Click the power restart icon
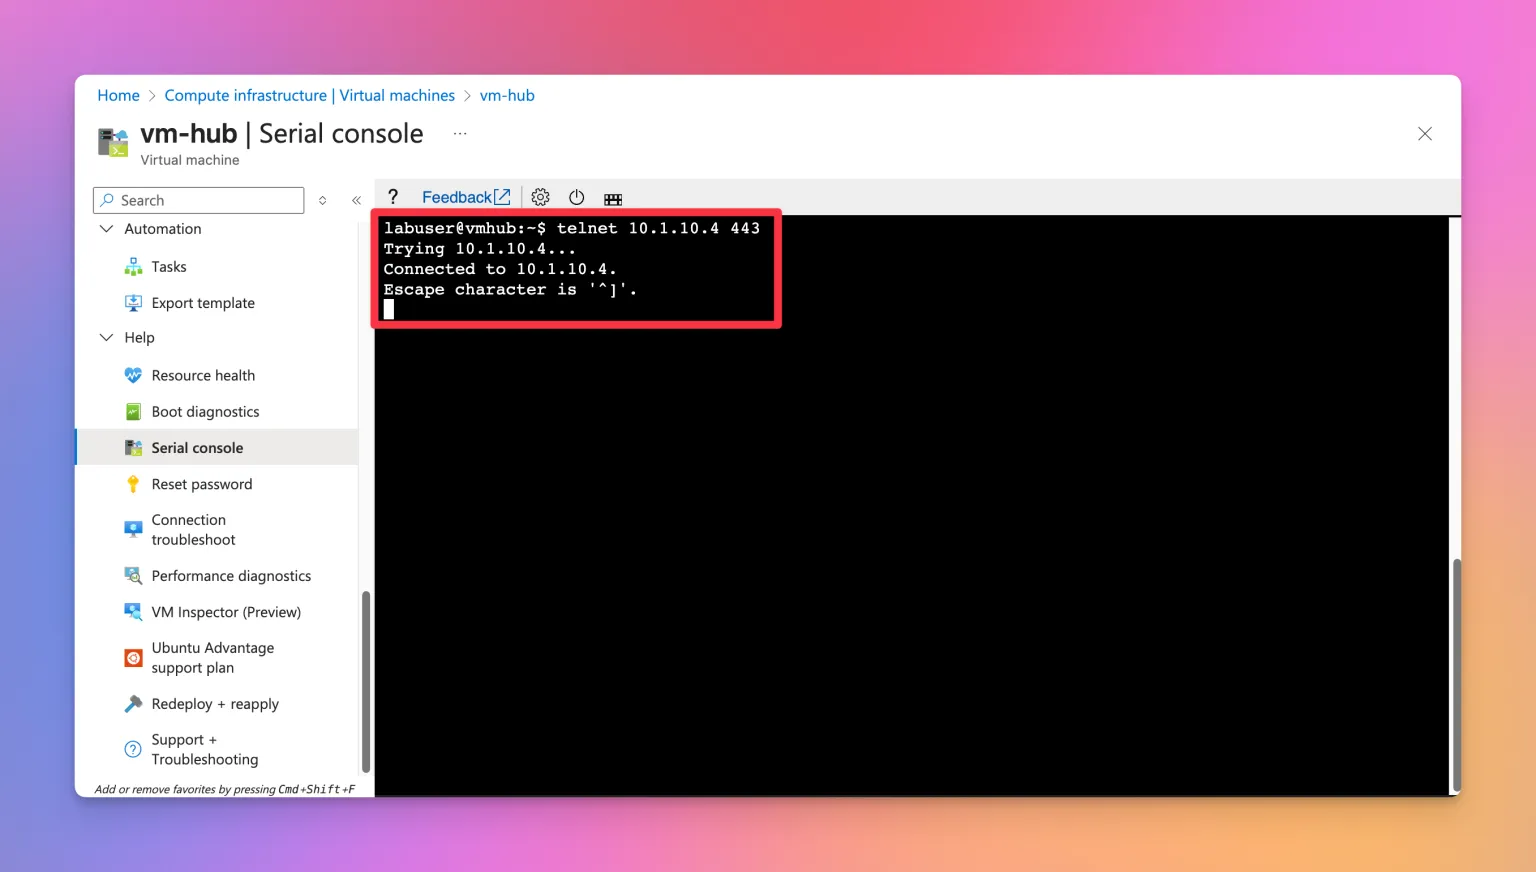The image size is (1536, 872). (577, 197)
